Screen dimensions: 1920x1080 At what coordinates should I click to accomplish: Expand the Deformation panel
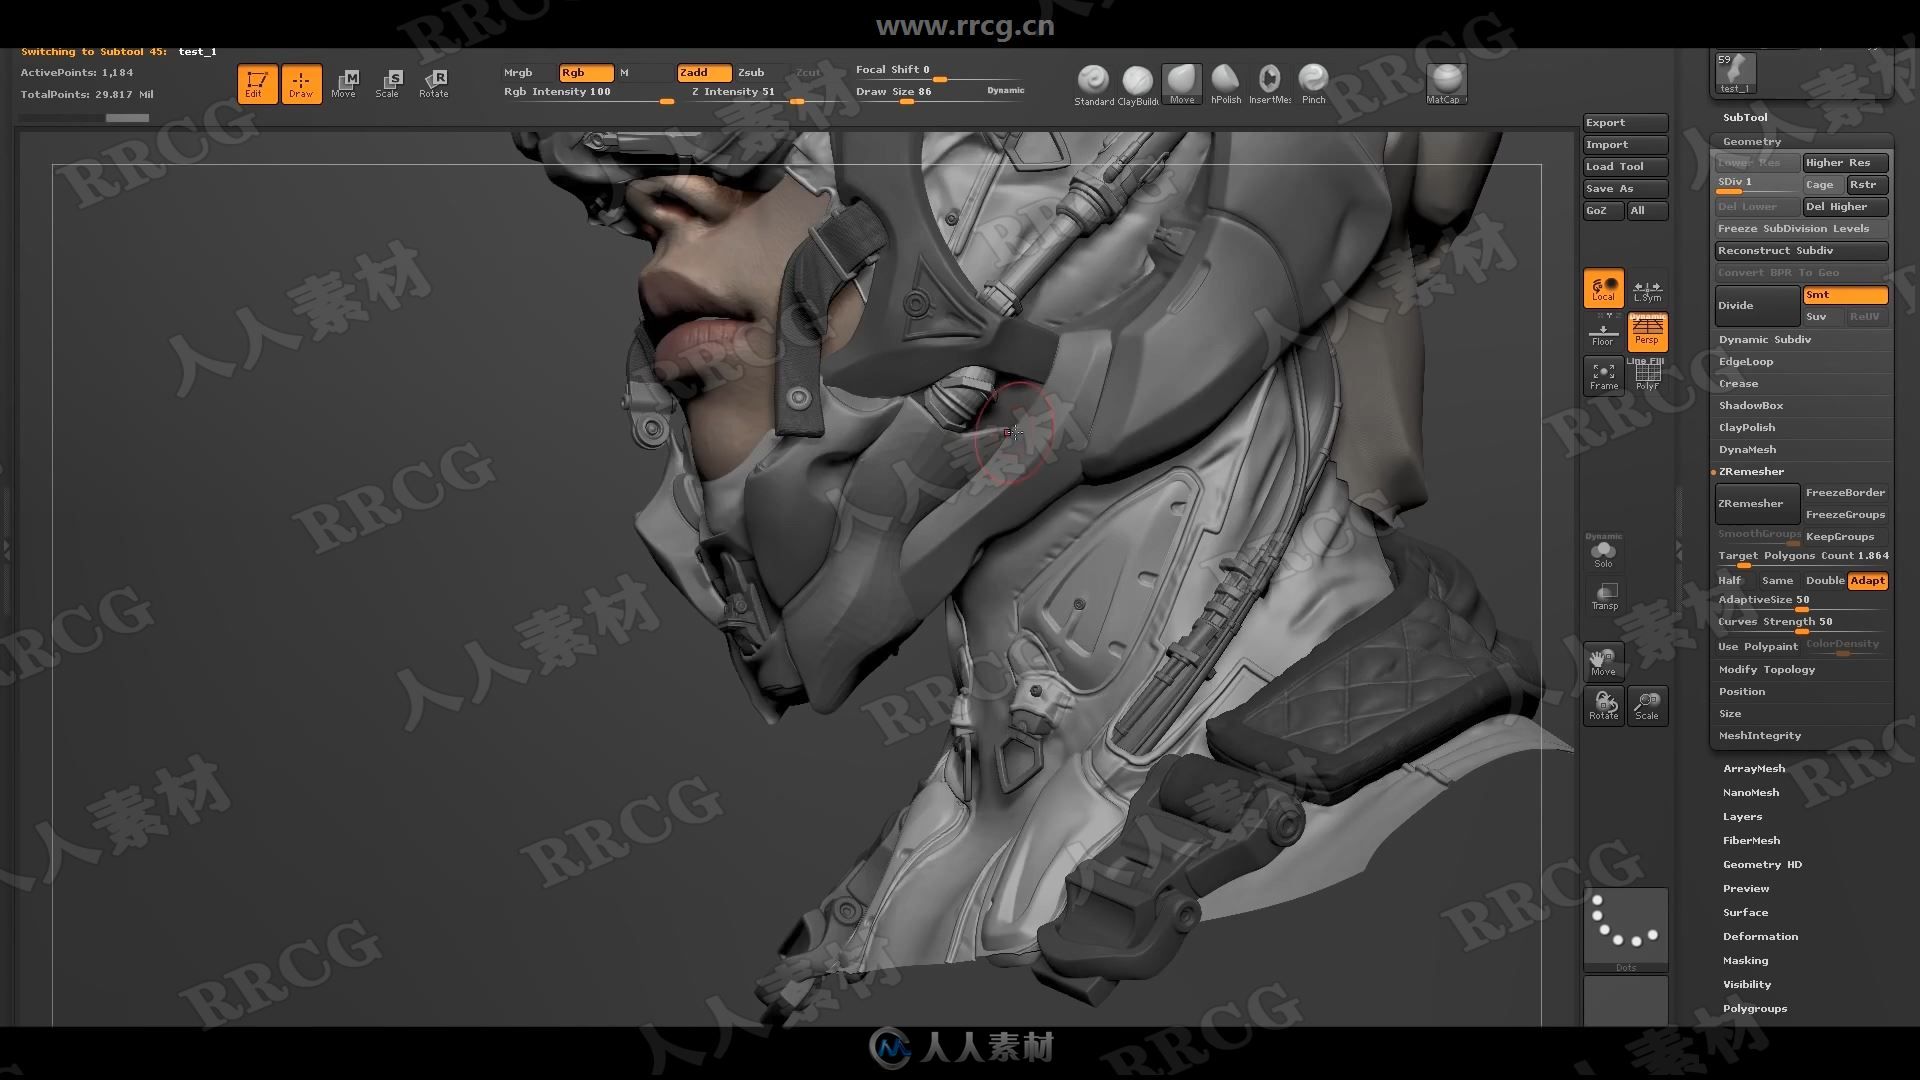click(x=1760, y=935)
